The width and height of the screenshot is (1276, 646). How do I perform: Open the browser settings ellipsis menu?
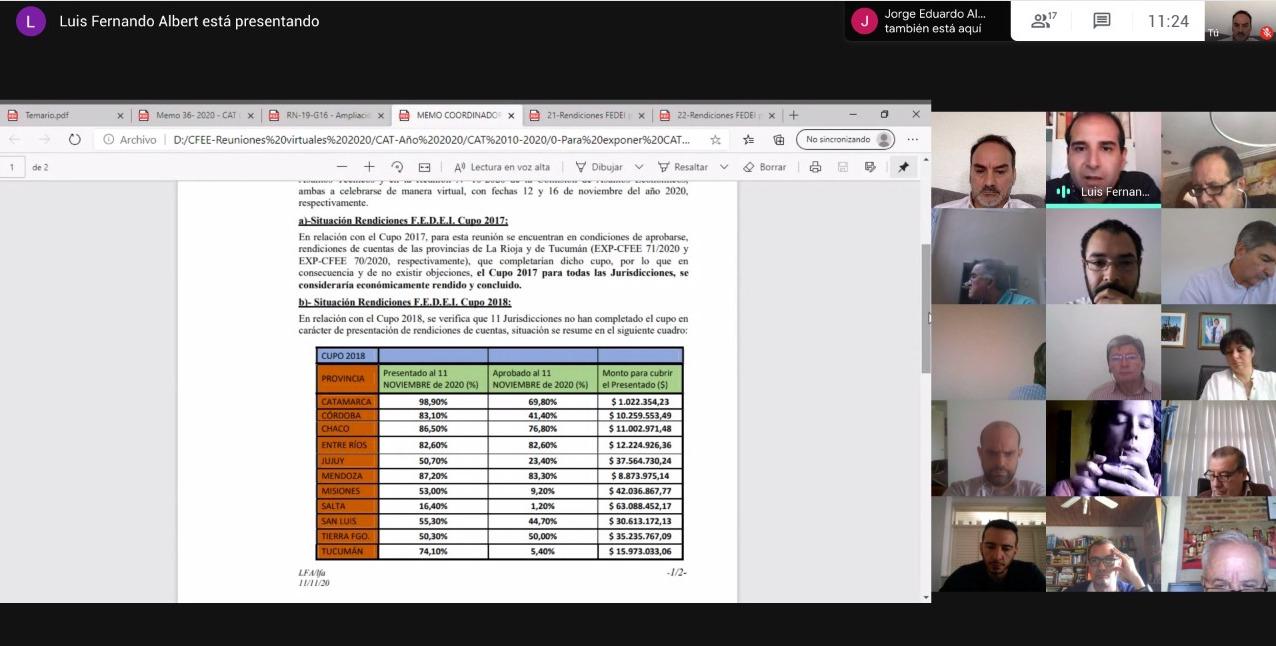(x=912, y=140)
